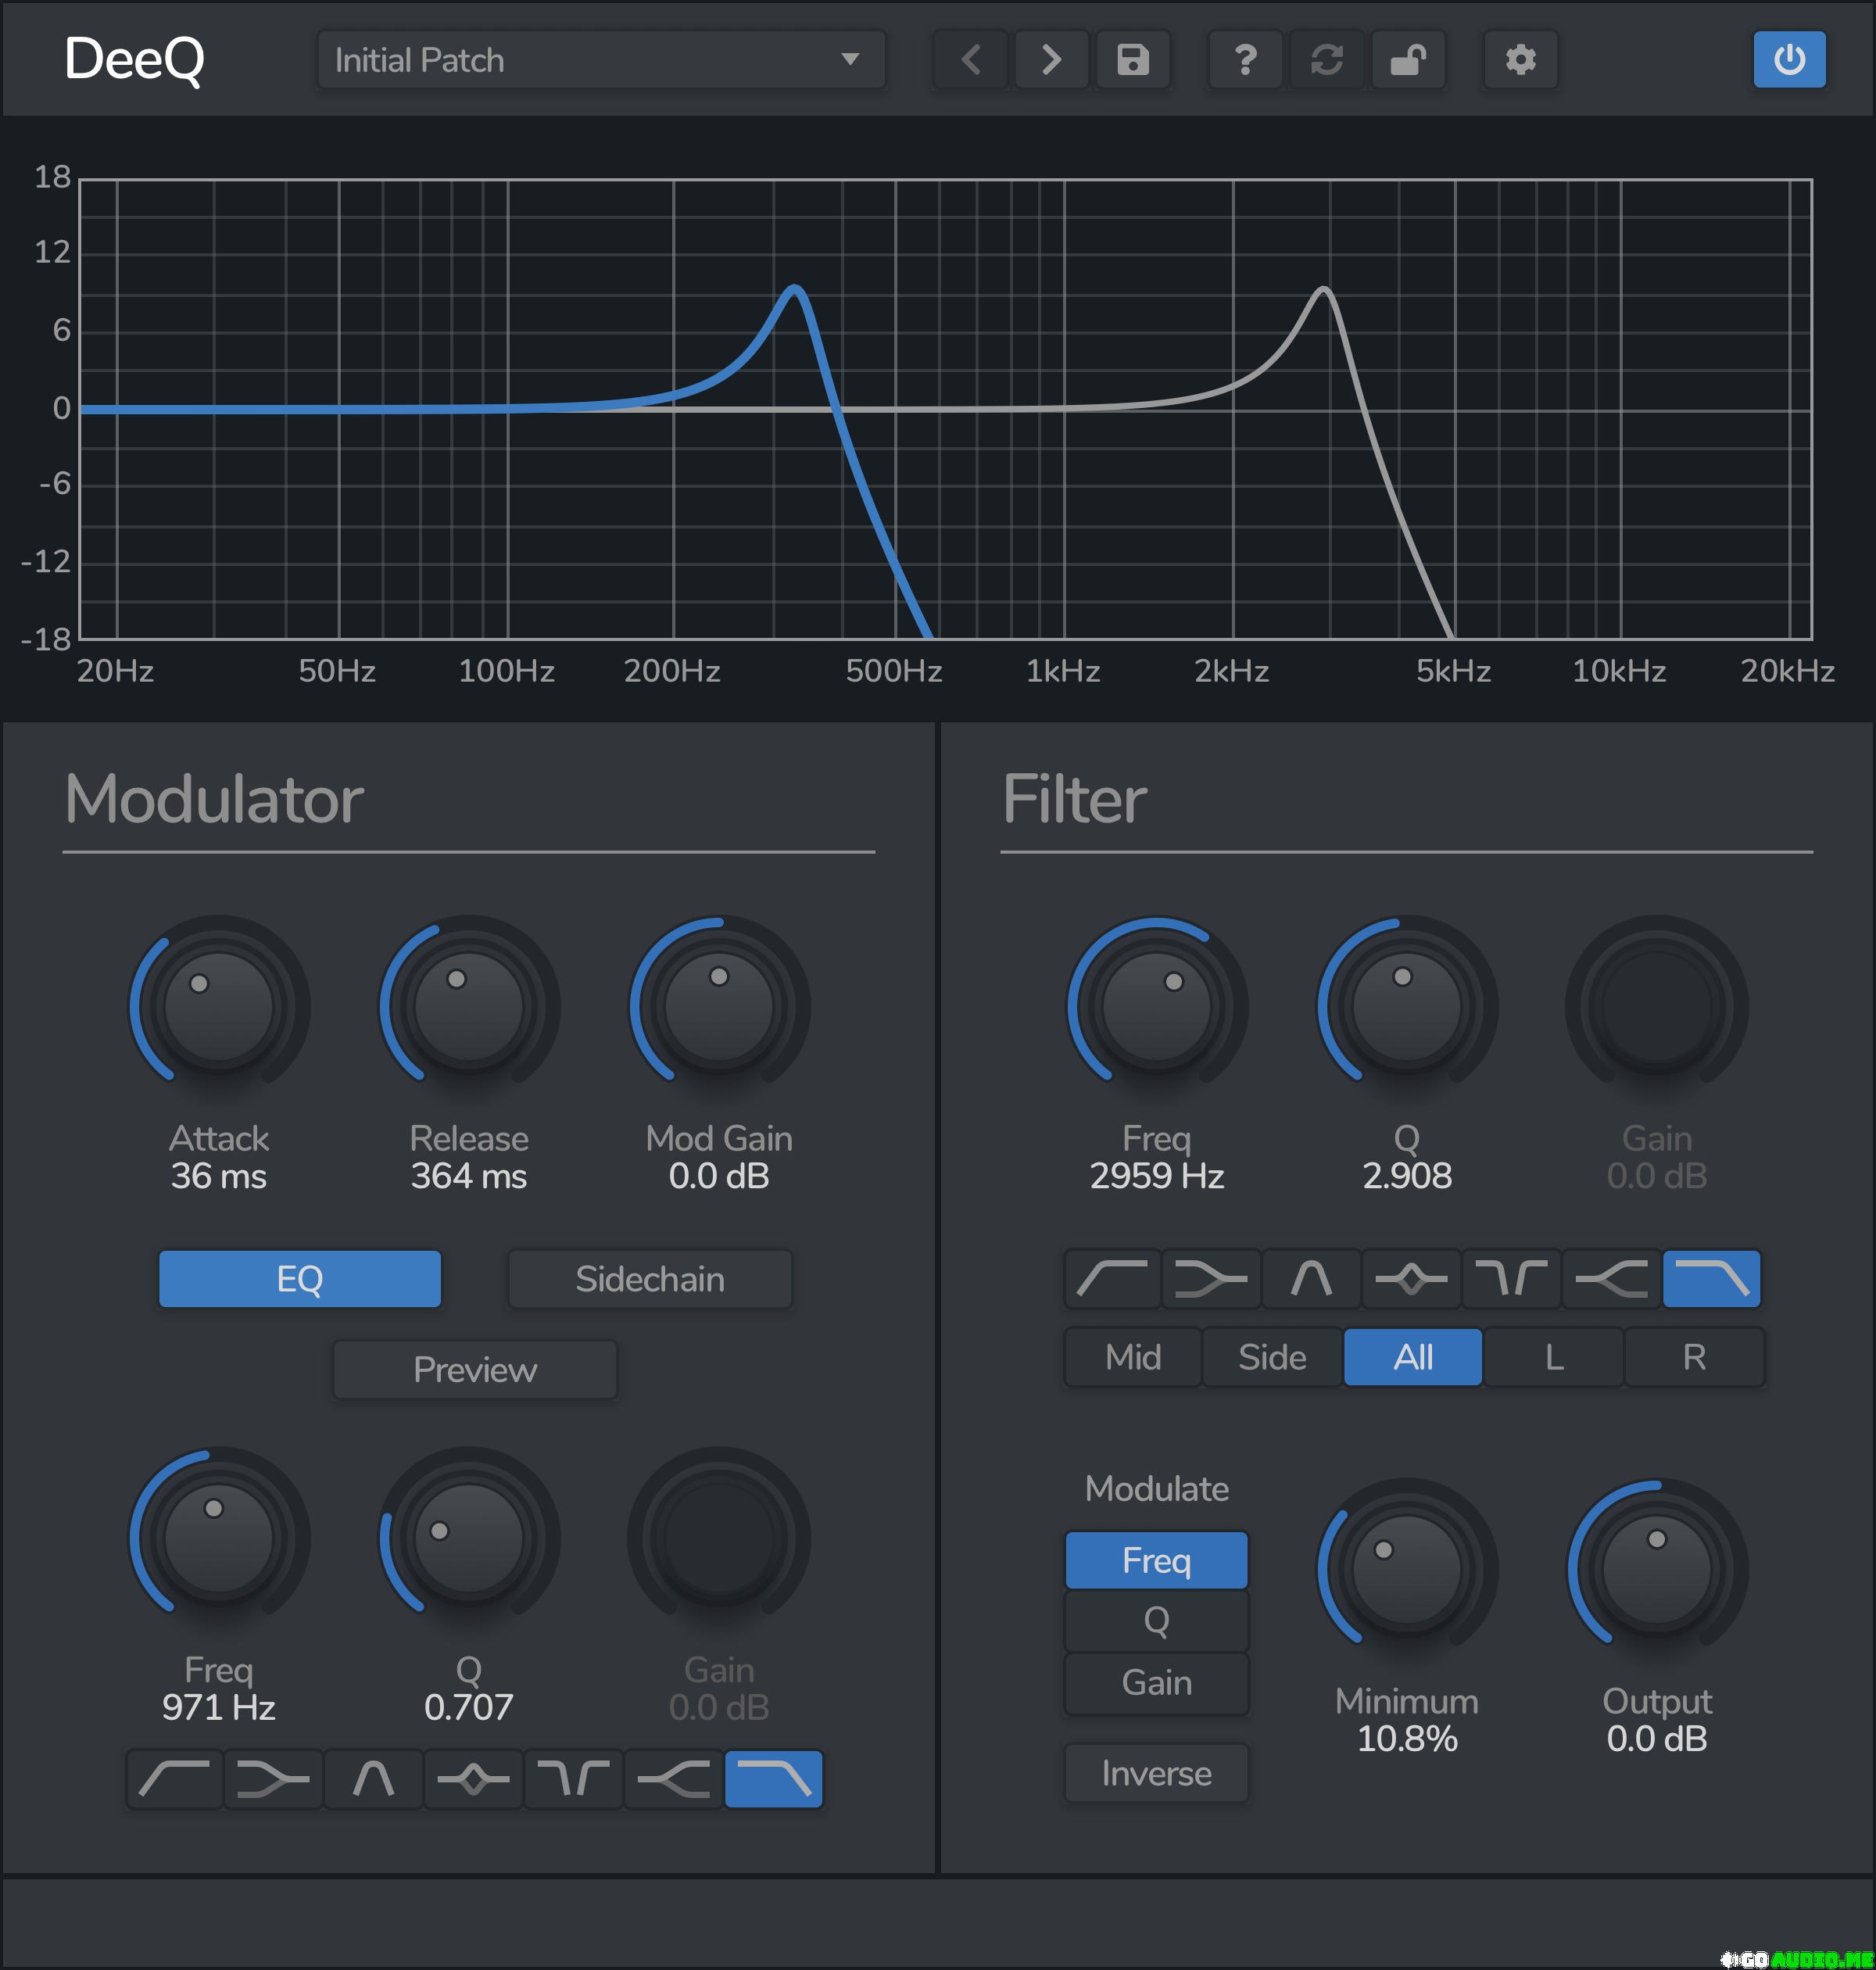Toggle the plugin power bypass button

pos(1789,60)
